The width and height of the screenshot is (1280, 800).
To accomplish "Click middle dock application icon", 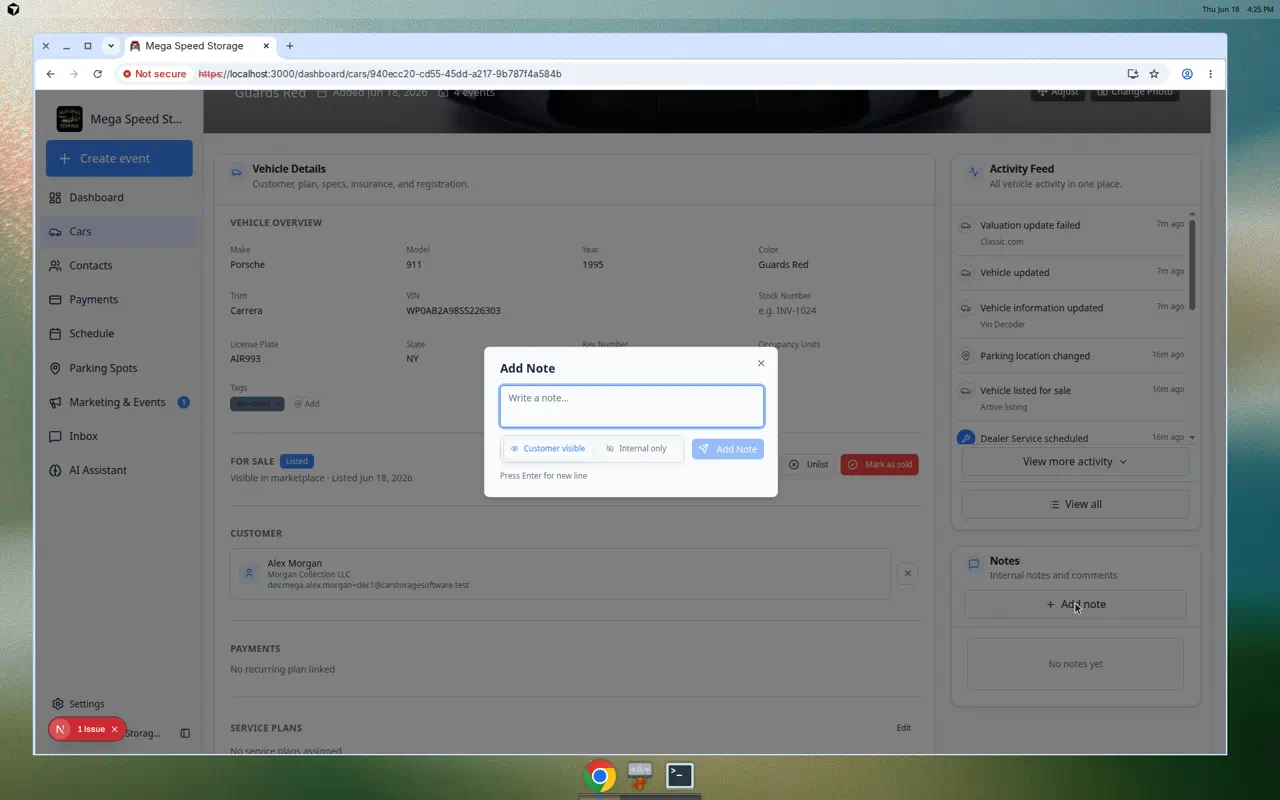I will click(x=640, y=775).
